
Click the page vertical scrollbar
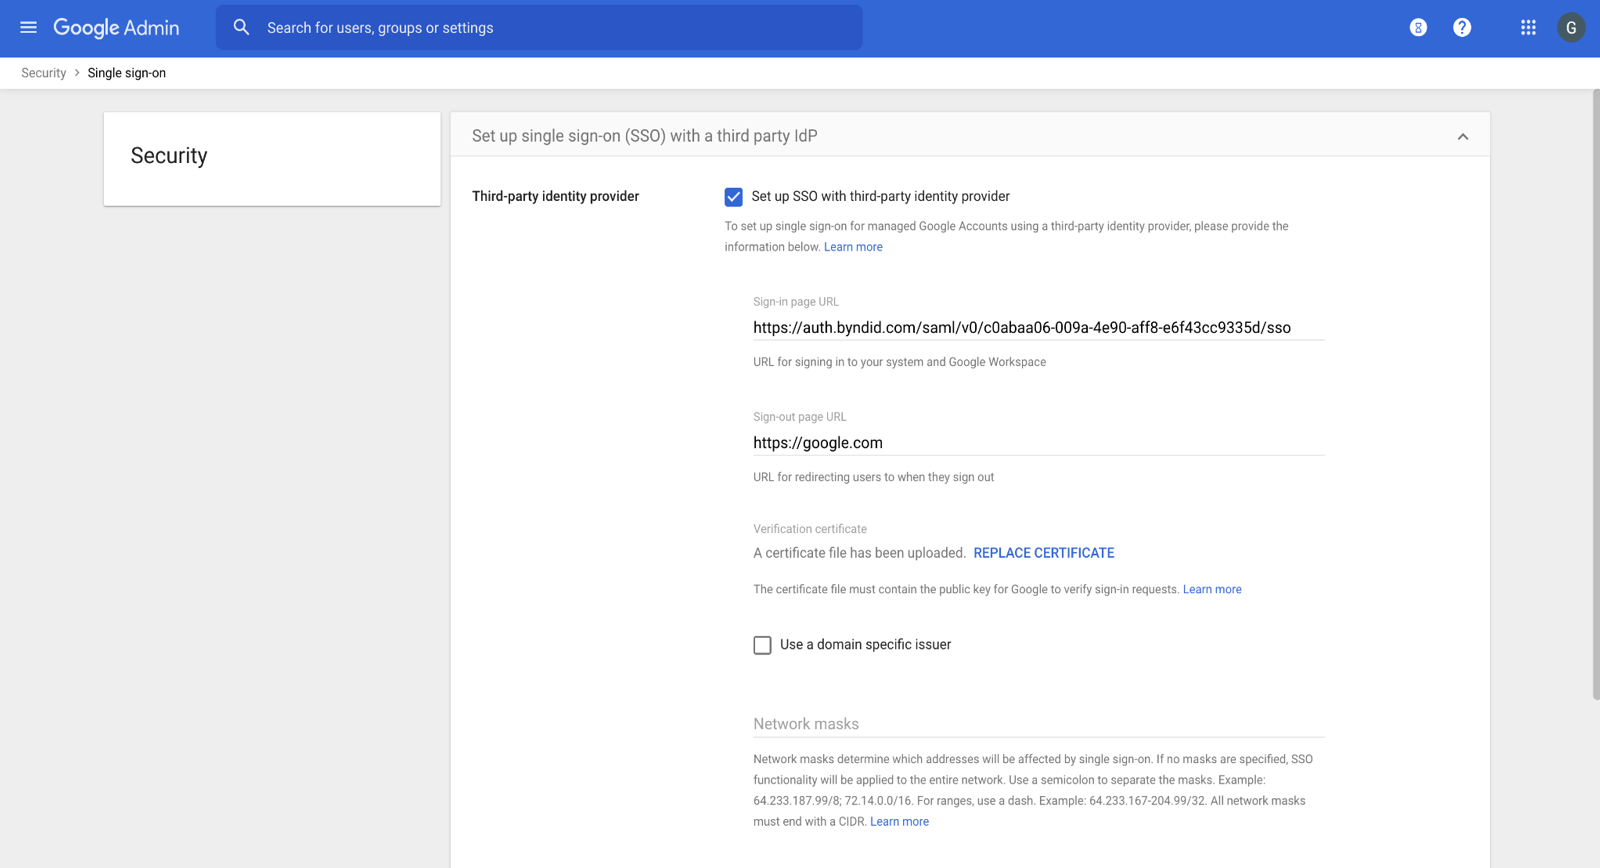pyautogui.click(x=1595, y=395)
